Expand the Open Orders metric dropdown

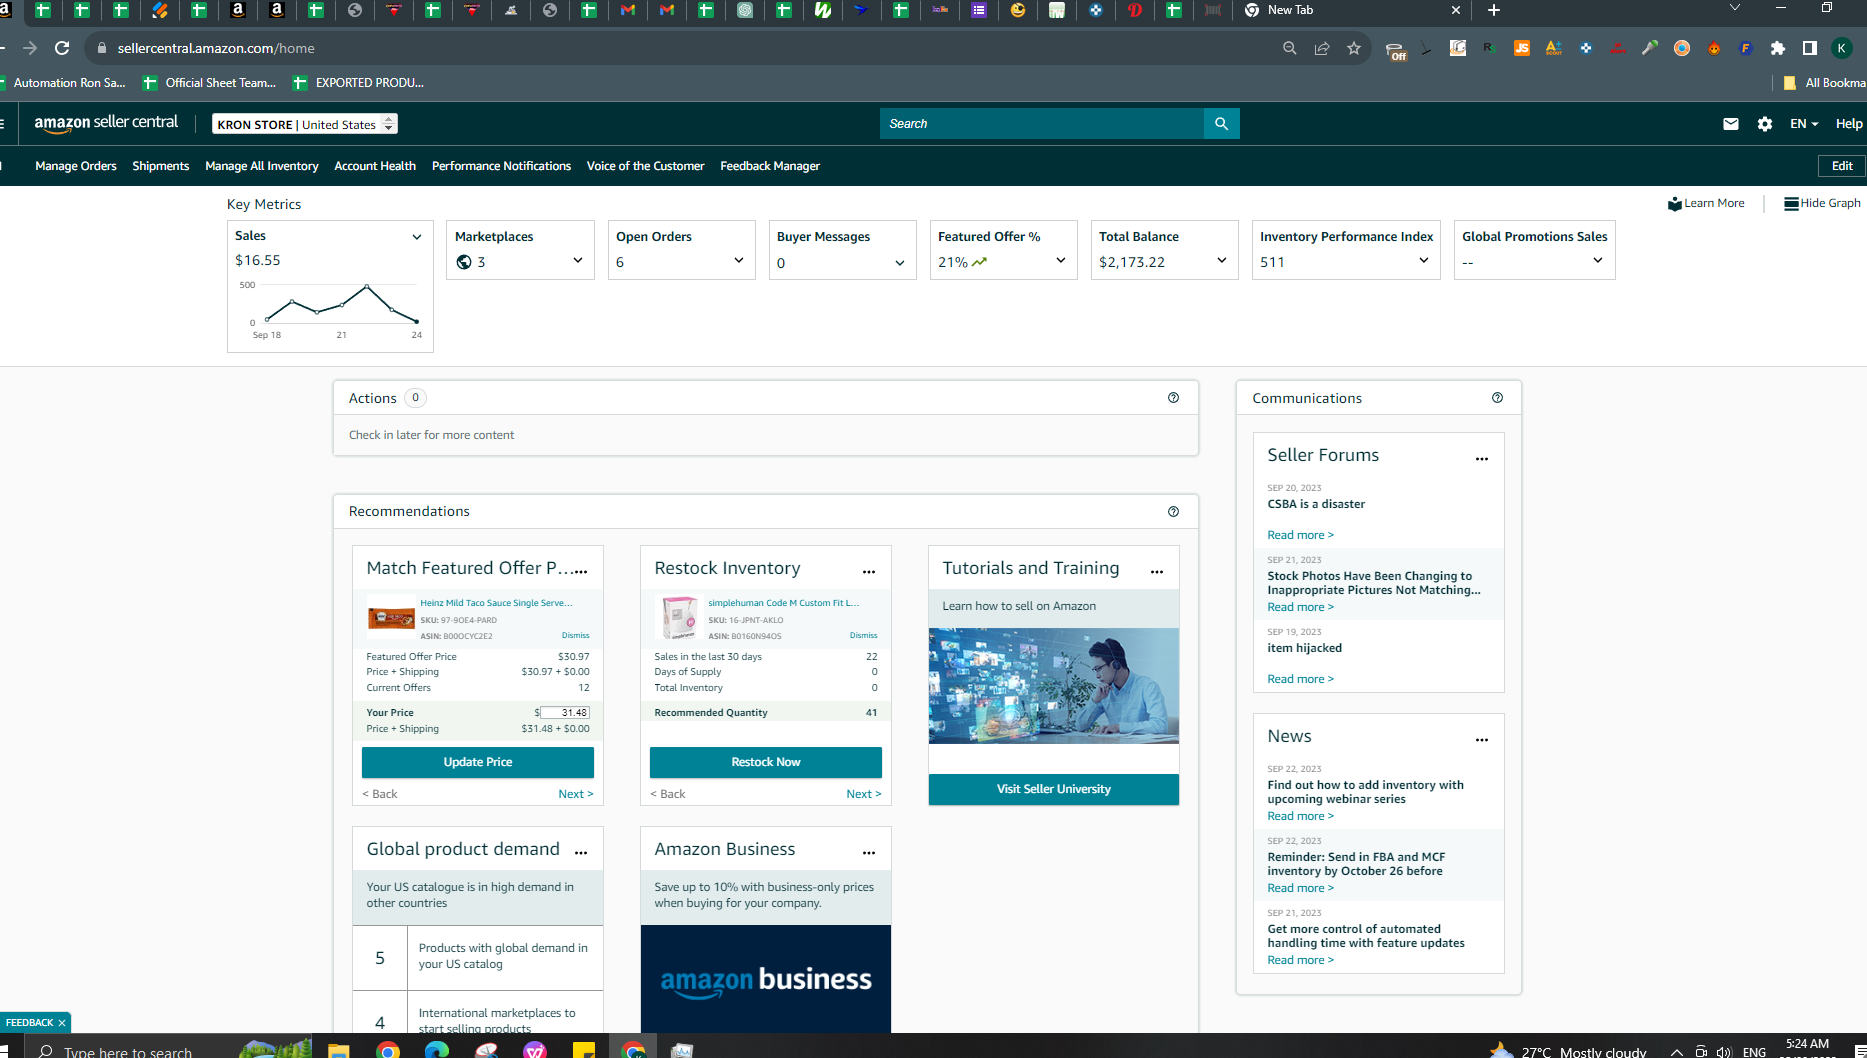tap(739, 261)
